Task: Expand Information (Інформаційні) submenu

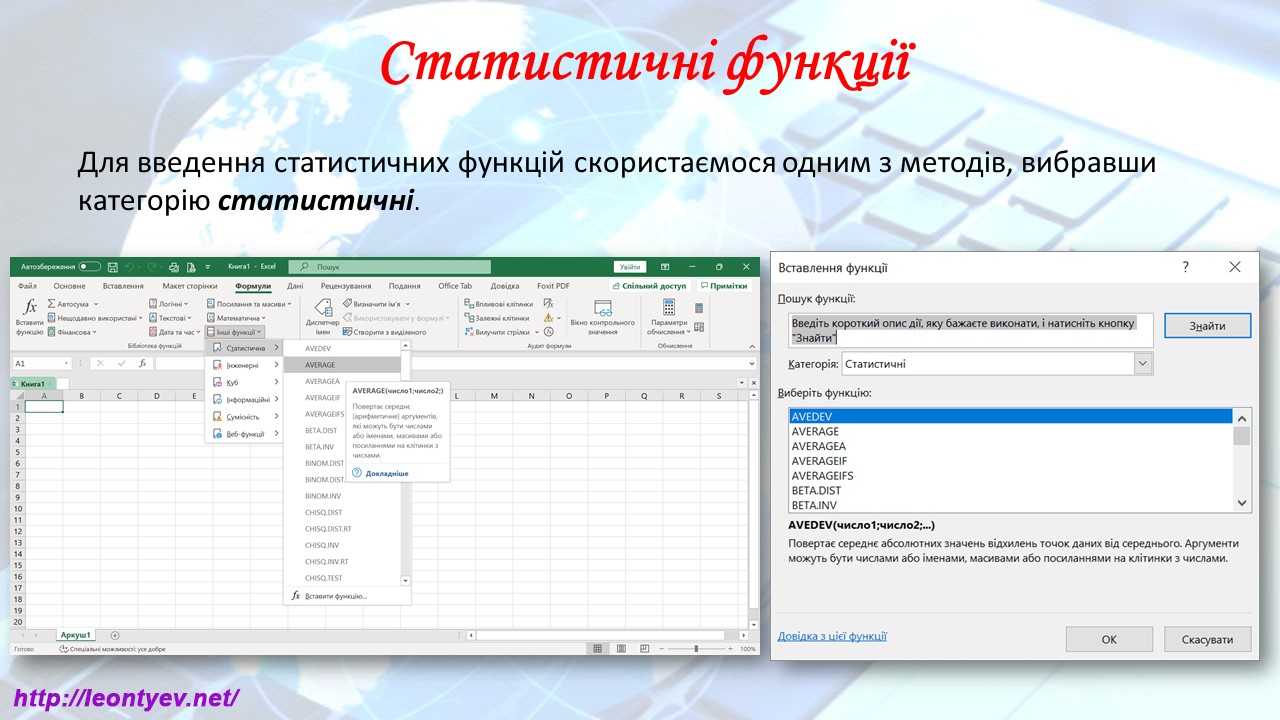Action: (244, 400)
